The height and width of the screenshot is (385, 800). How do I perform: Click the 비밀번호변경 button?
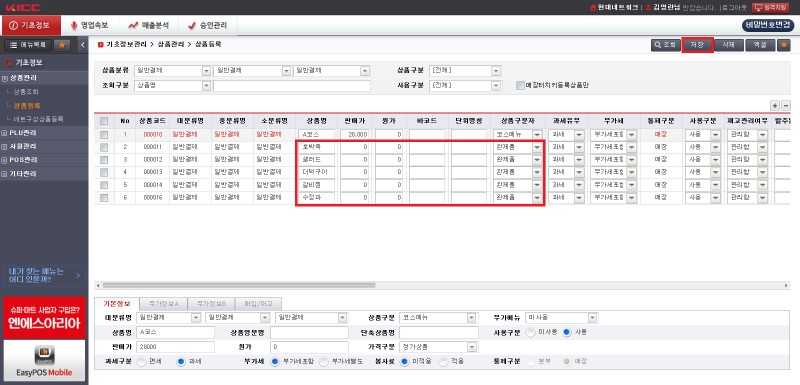pos(768,25)
